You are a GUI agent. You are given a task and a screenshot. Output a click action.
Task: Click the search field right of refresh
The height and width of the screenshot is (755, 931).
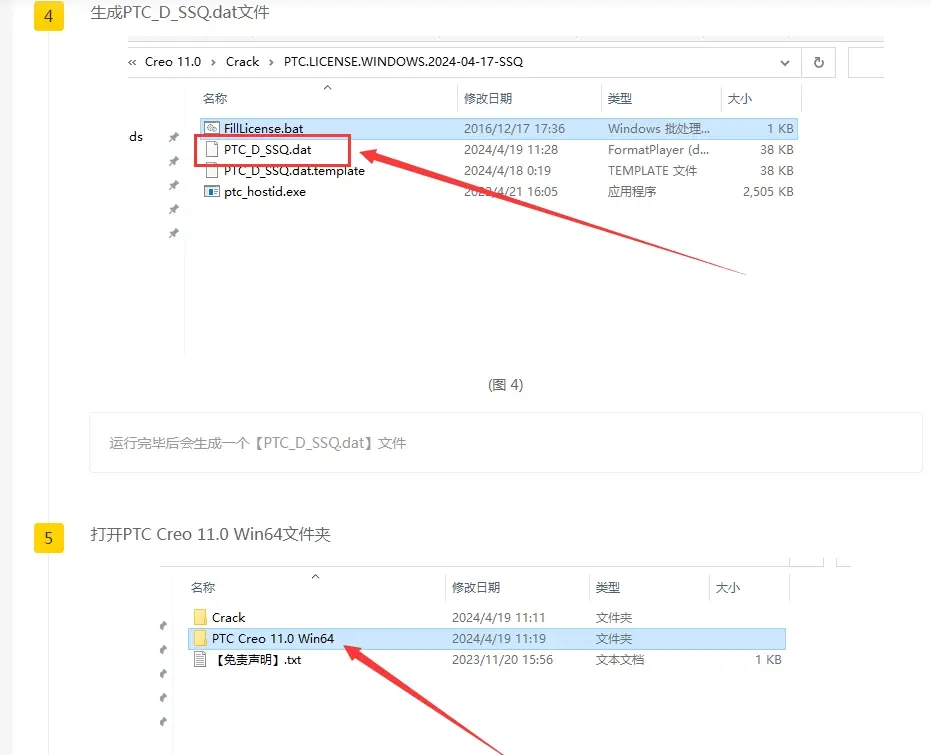coord(866,62)
